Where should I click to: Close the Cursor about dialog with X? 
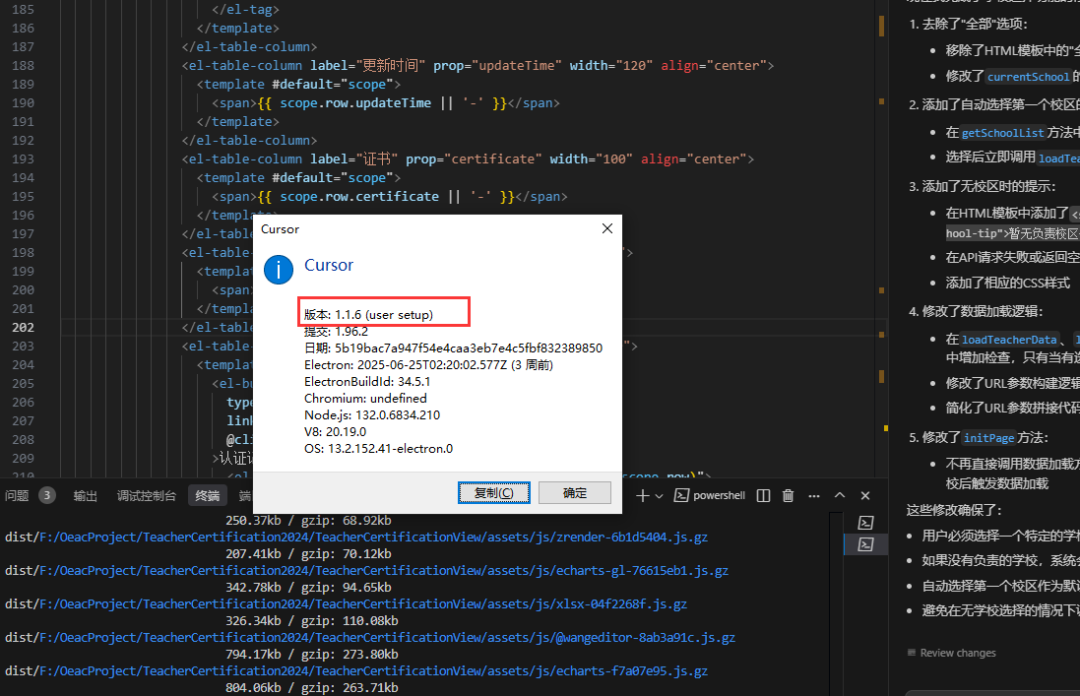click(606, 229)
